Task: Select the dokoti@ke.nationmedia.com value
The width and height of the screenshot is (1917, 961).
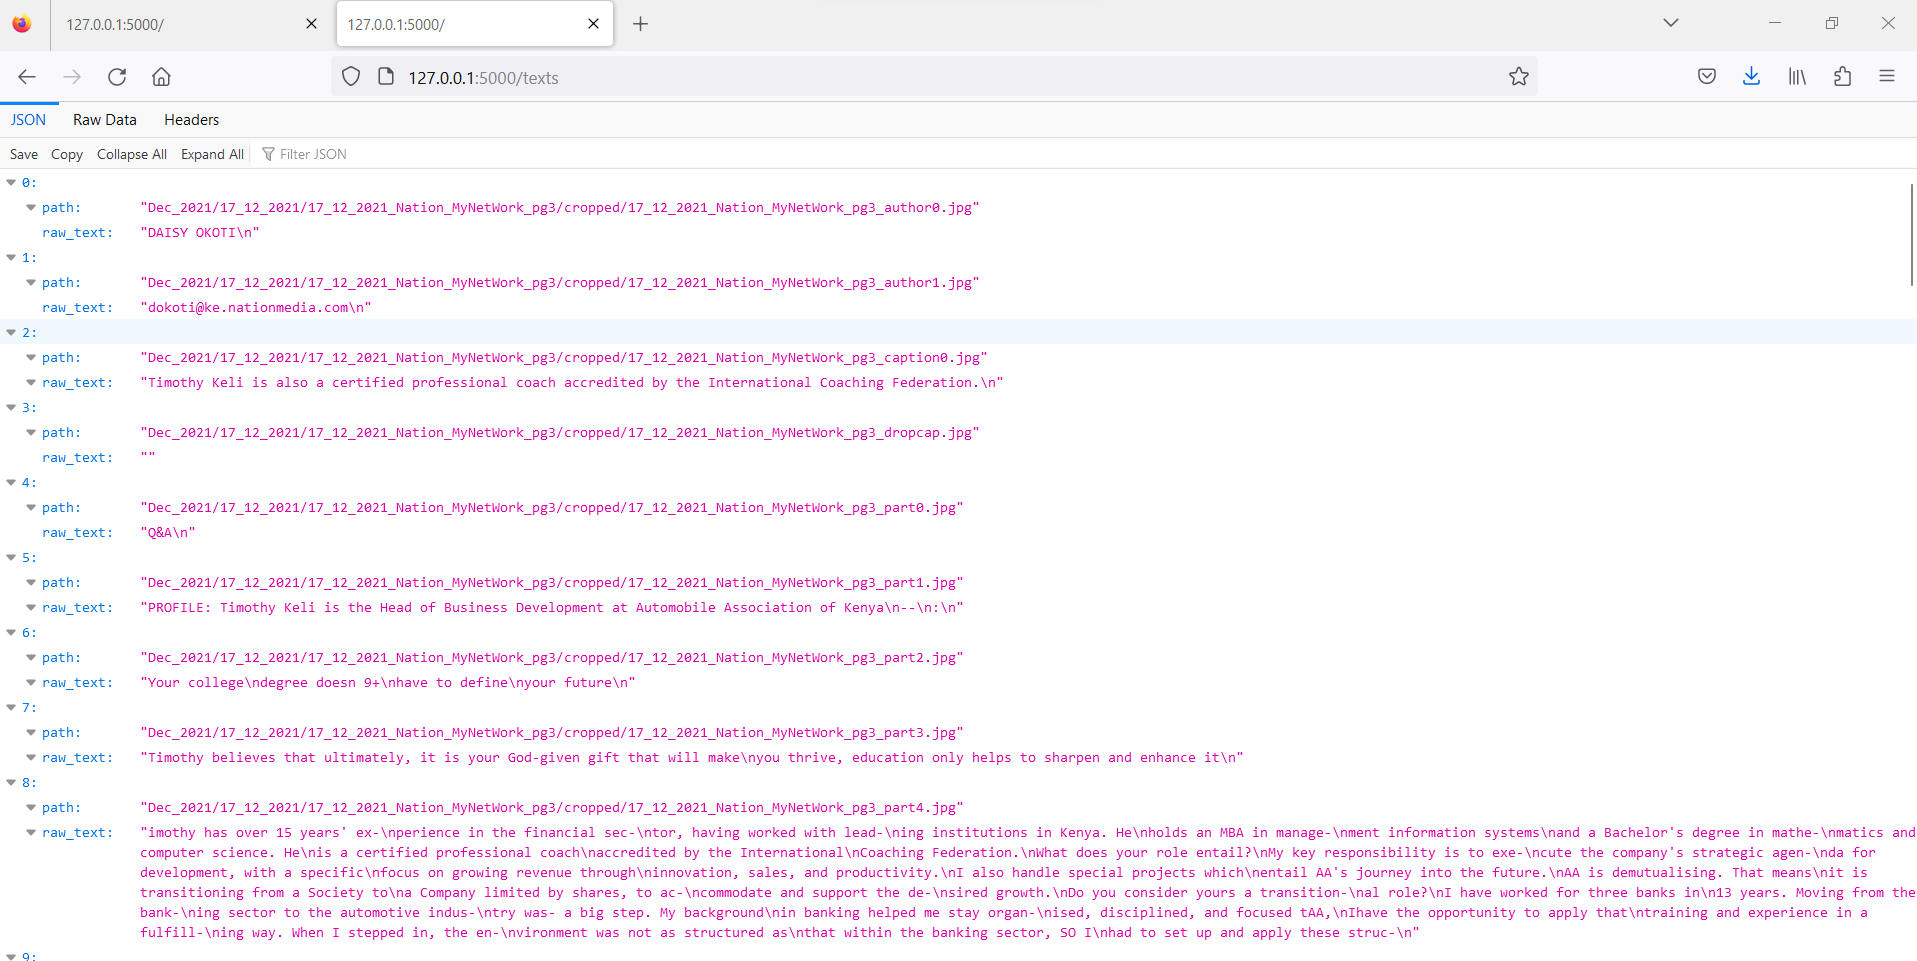Action: coord(256,308)
